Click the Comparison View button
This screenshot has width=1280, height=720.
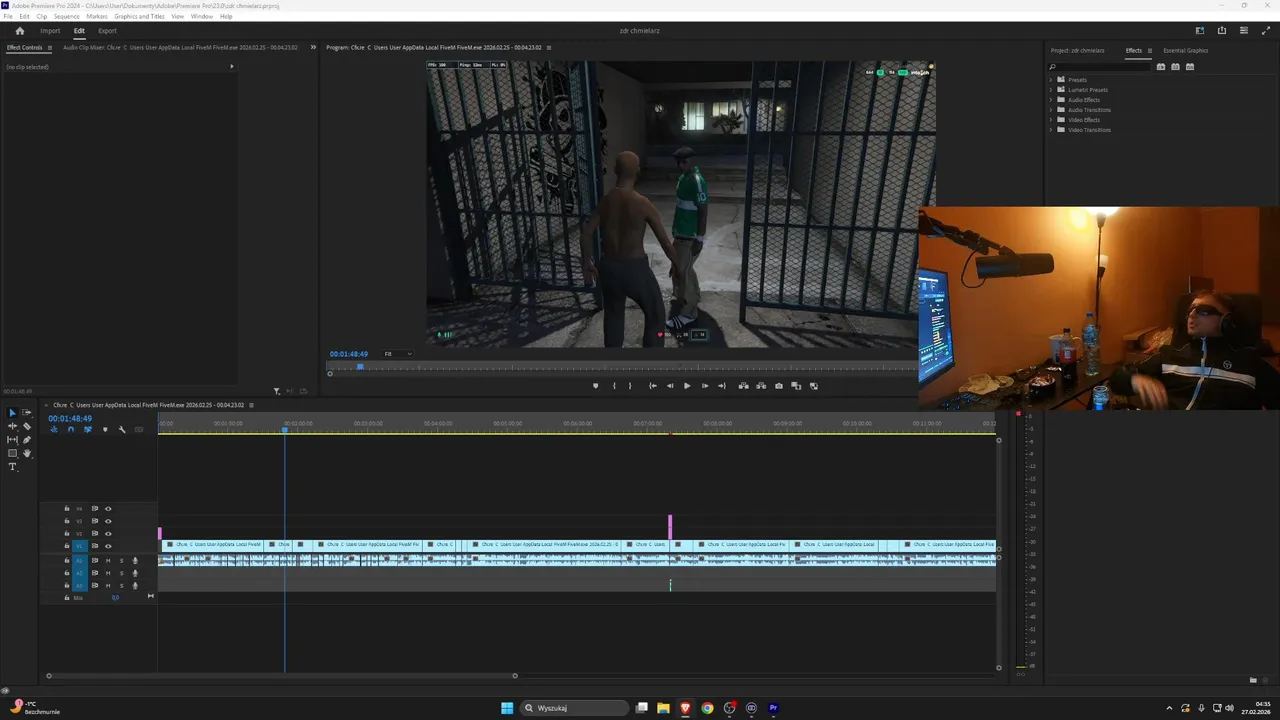796,386
